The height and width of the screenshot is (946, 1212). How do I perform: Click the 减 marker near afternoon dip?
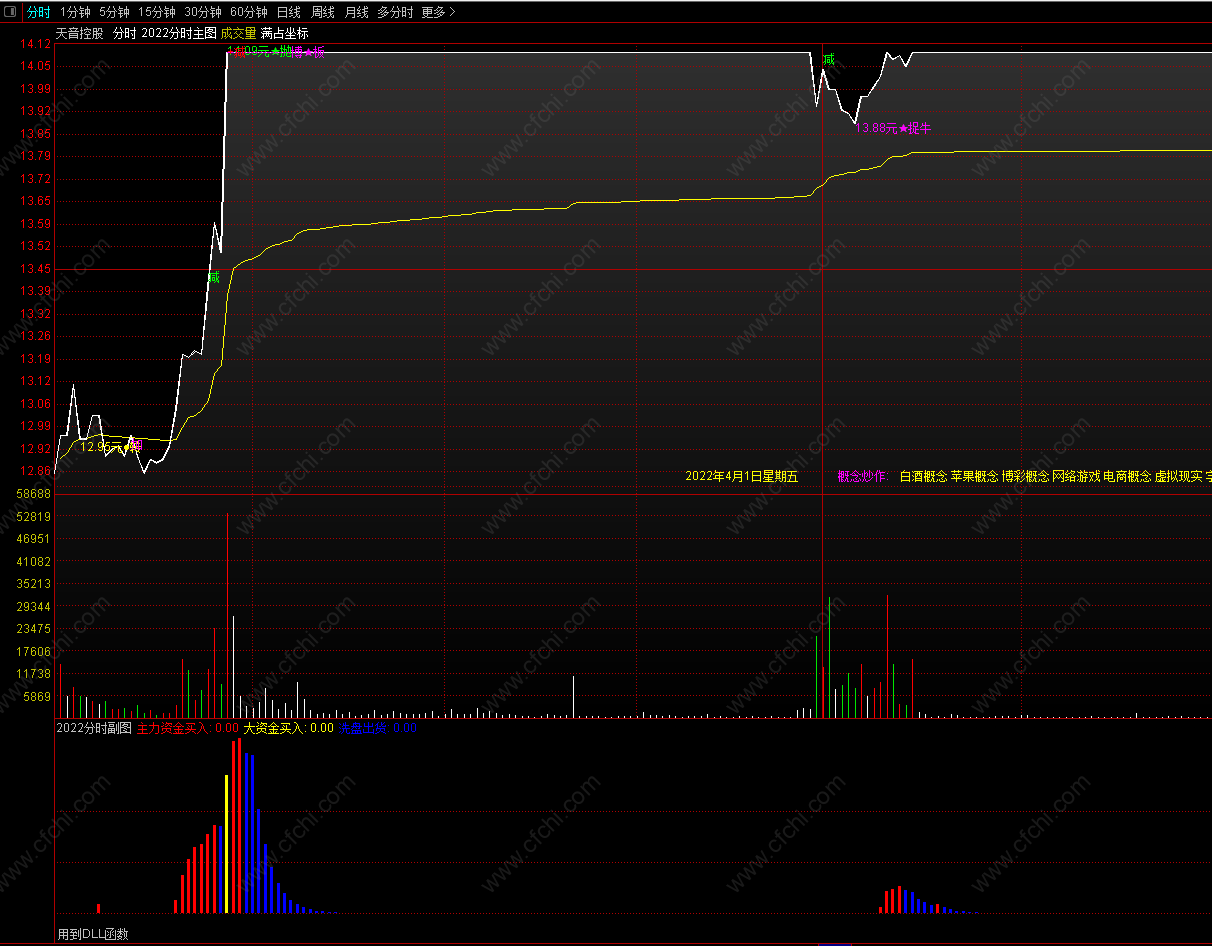click(828, 60)
